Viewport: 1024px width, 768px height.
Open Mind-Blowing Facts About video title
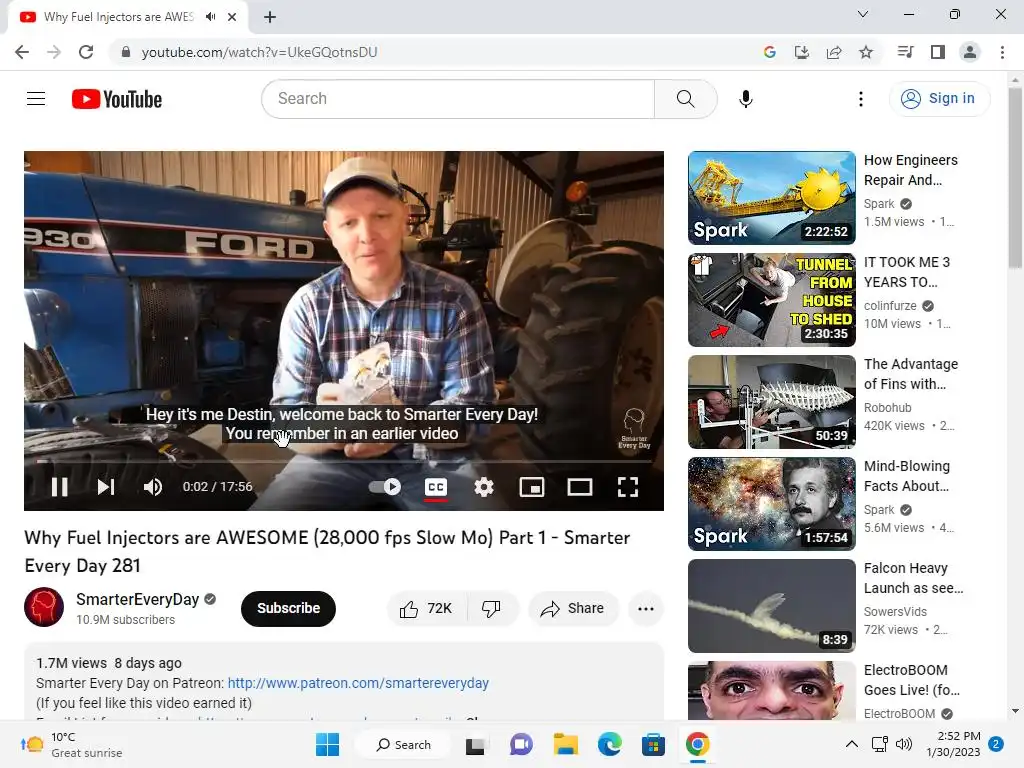[907, 475]
